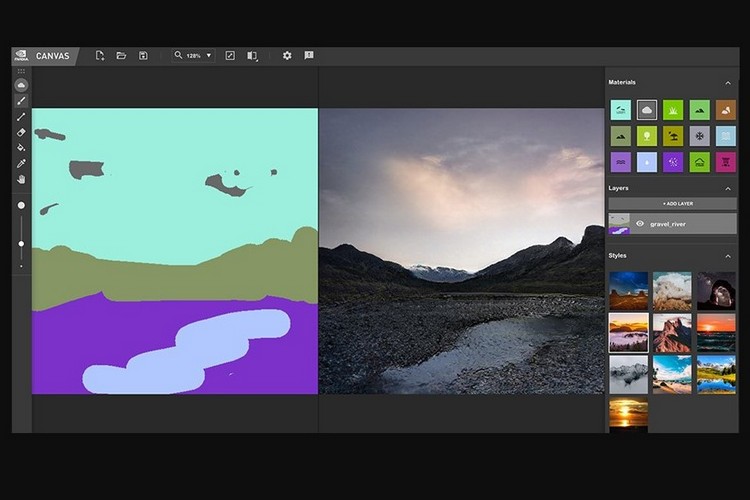This screenshot has height=500, width=750.
Task: Apply the white cumulus cloud style
Action: pyautogui.click(x=672, y=291)
